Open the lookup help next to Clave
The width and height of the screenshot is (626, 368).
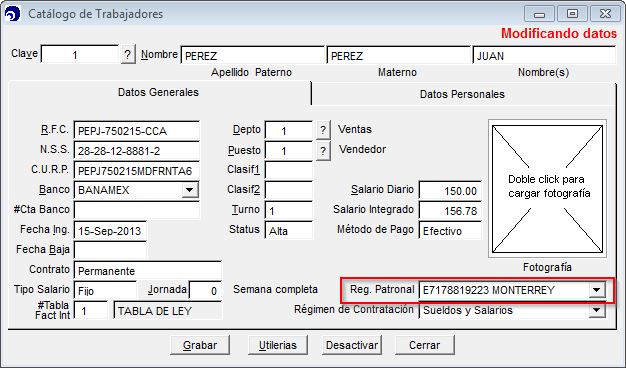[x=128, y=54]
